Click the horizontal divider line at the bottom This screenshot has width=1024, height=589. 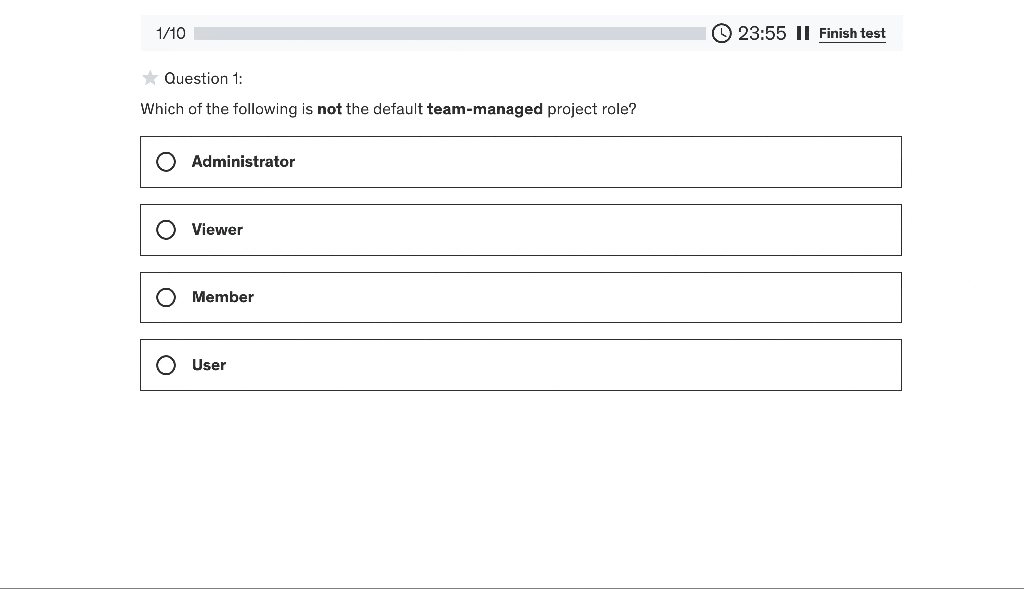pyautogui.click(x=512, y=588)
